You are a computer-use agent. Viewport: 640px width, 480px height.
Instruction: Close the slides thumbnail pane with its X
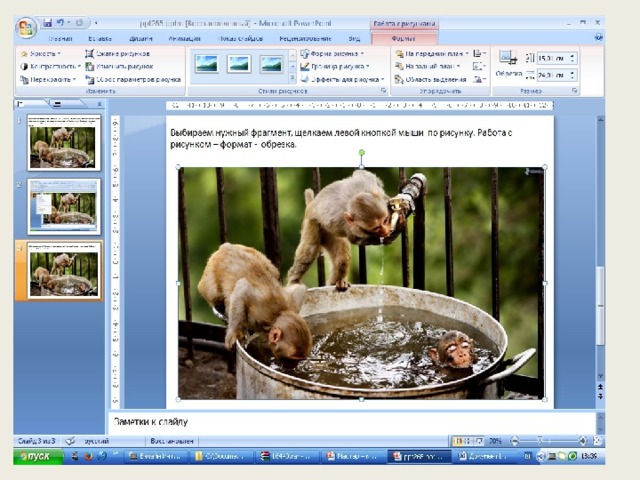pos(99,104)
